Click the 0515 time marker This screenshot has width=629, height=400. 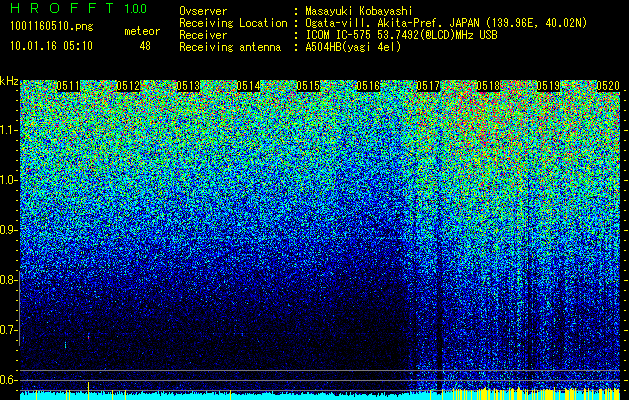point(308,86)
